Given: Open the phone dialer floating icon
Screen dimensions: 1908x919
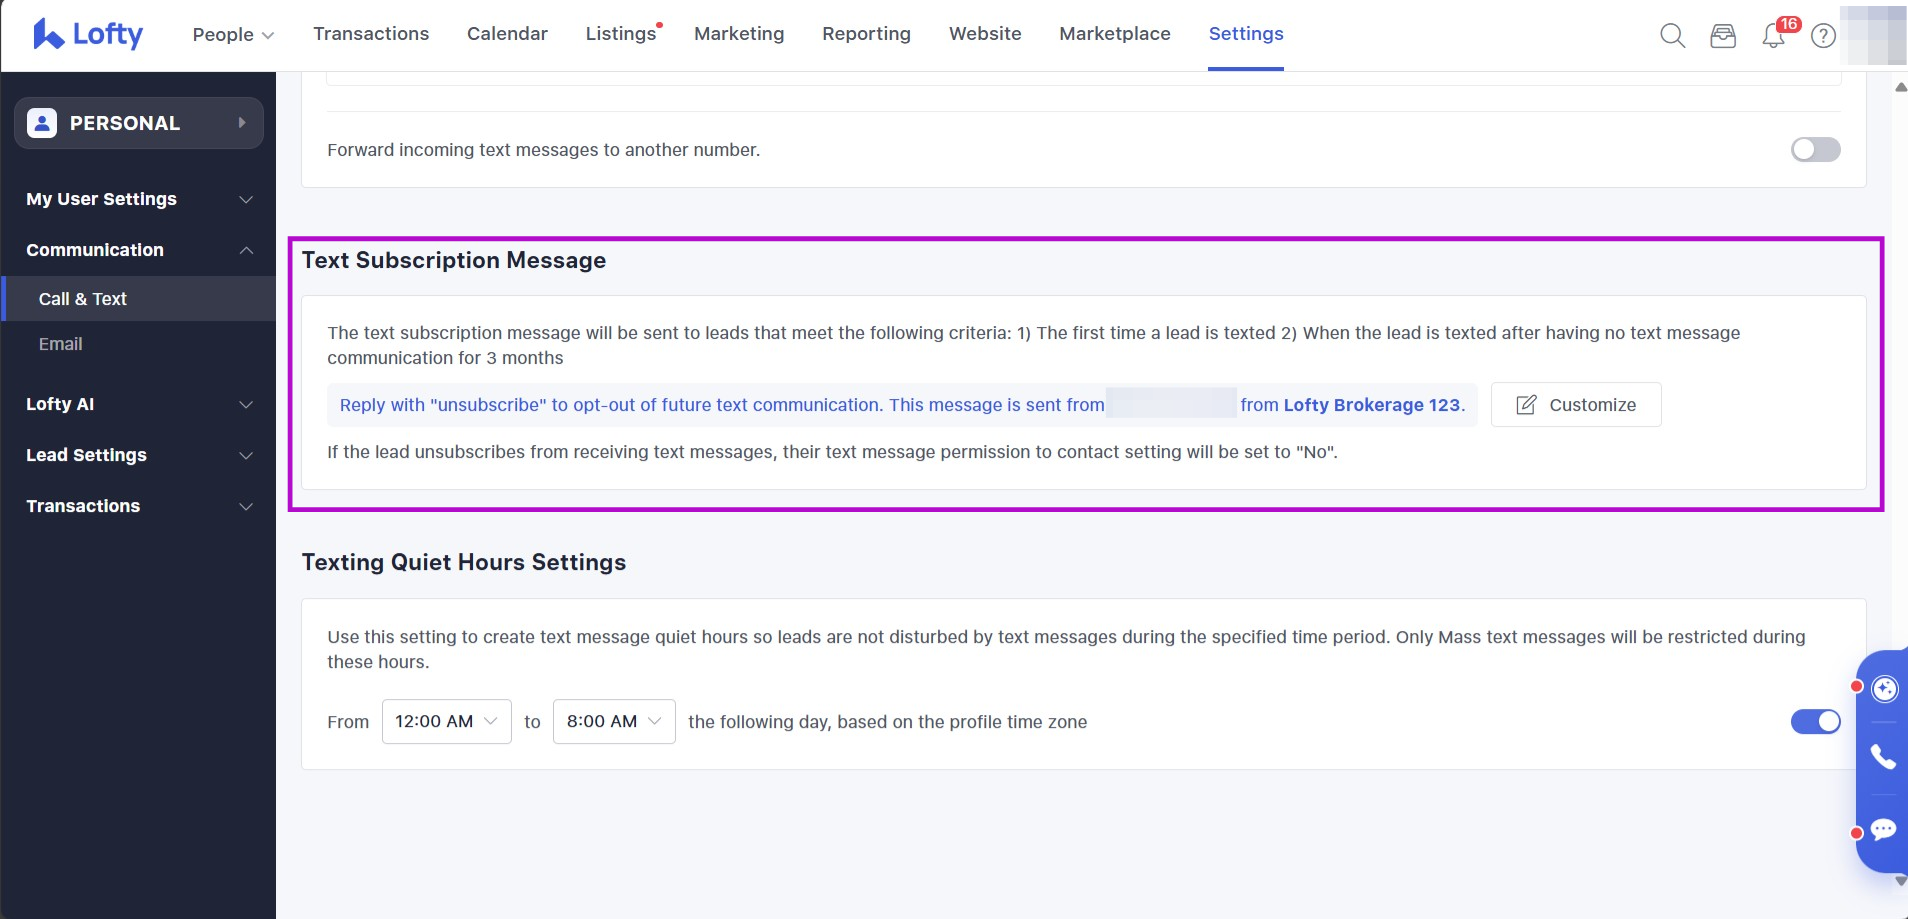Looking at the screenshot, I should 1884,757.
